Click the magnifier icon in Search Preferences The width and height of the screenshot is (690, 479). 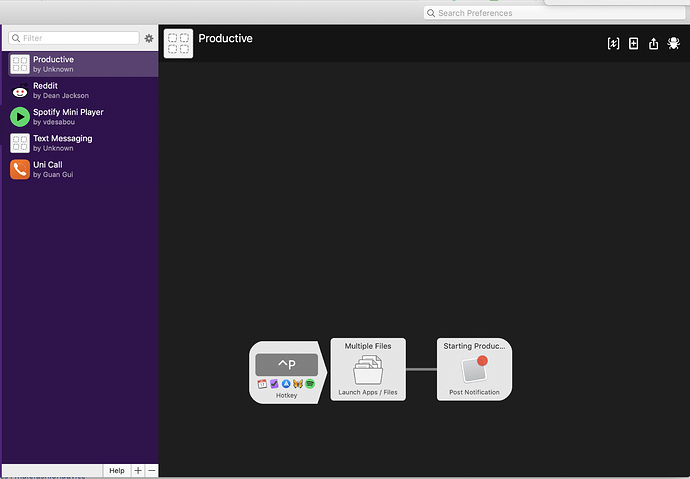pyautogui.click(x=431, y=13)
